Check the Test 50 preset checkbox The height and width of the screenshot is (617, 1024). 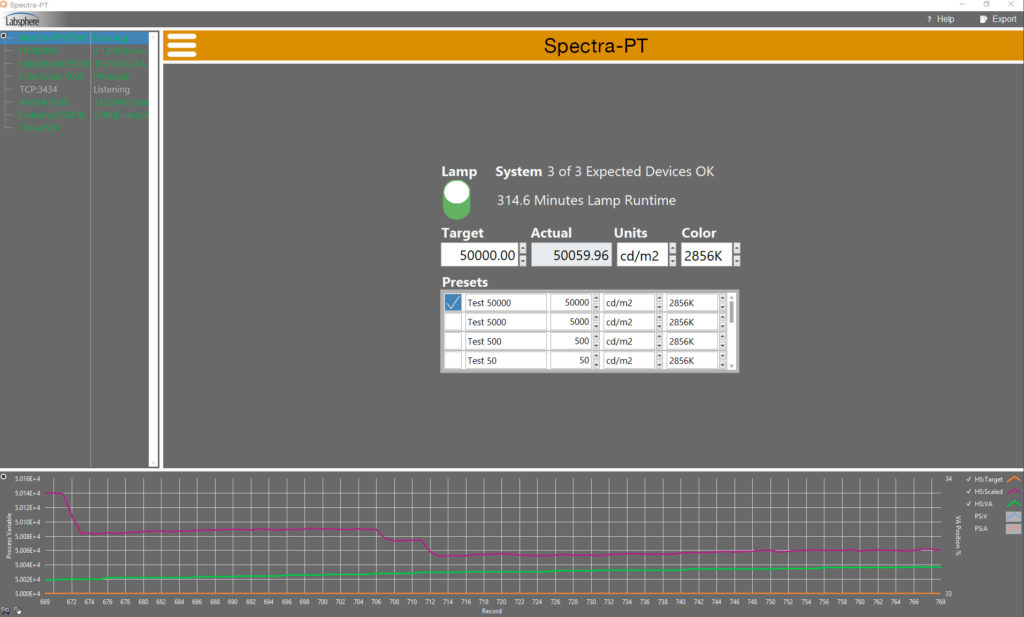tap(453, 360)
